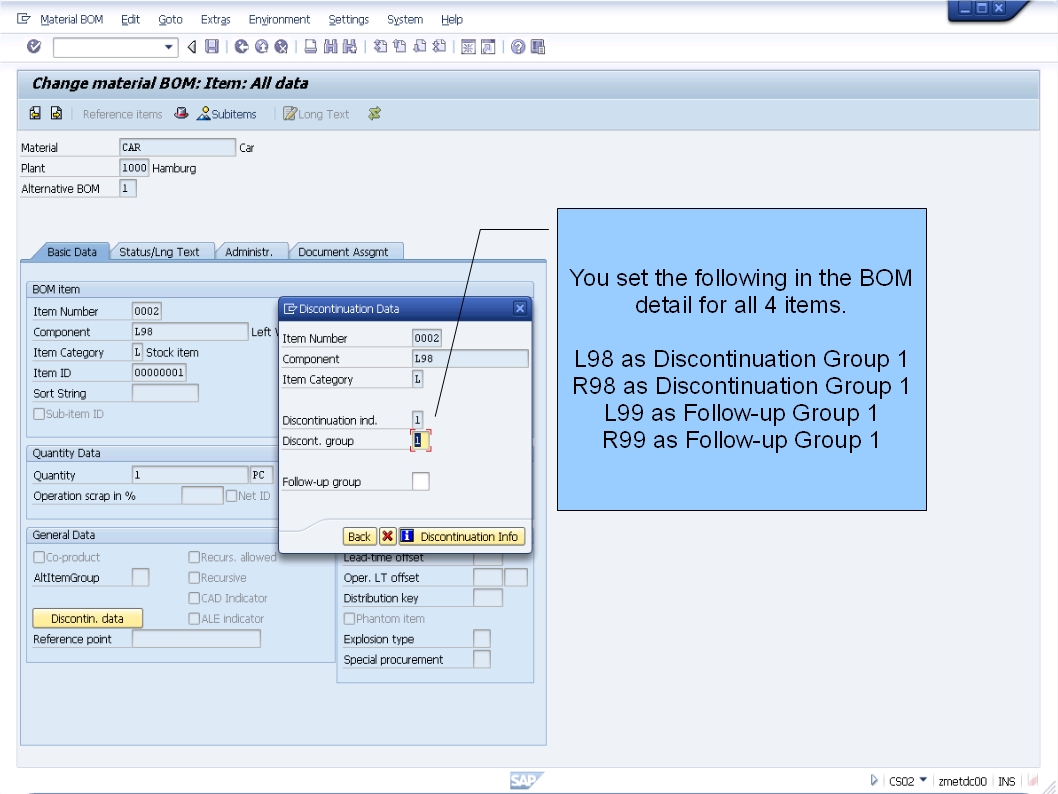Close the Discontinuation Data dialog
Viewport: 1058px width, 794px height.
pos(520,308)
